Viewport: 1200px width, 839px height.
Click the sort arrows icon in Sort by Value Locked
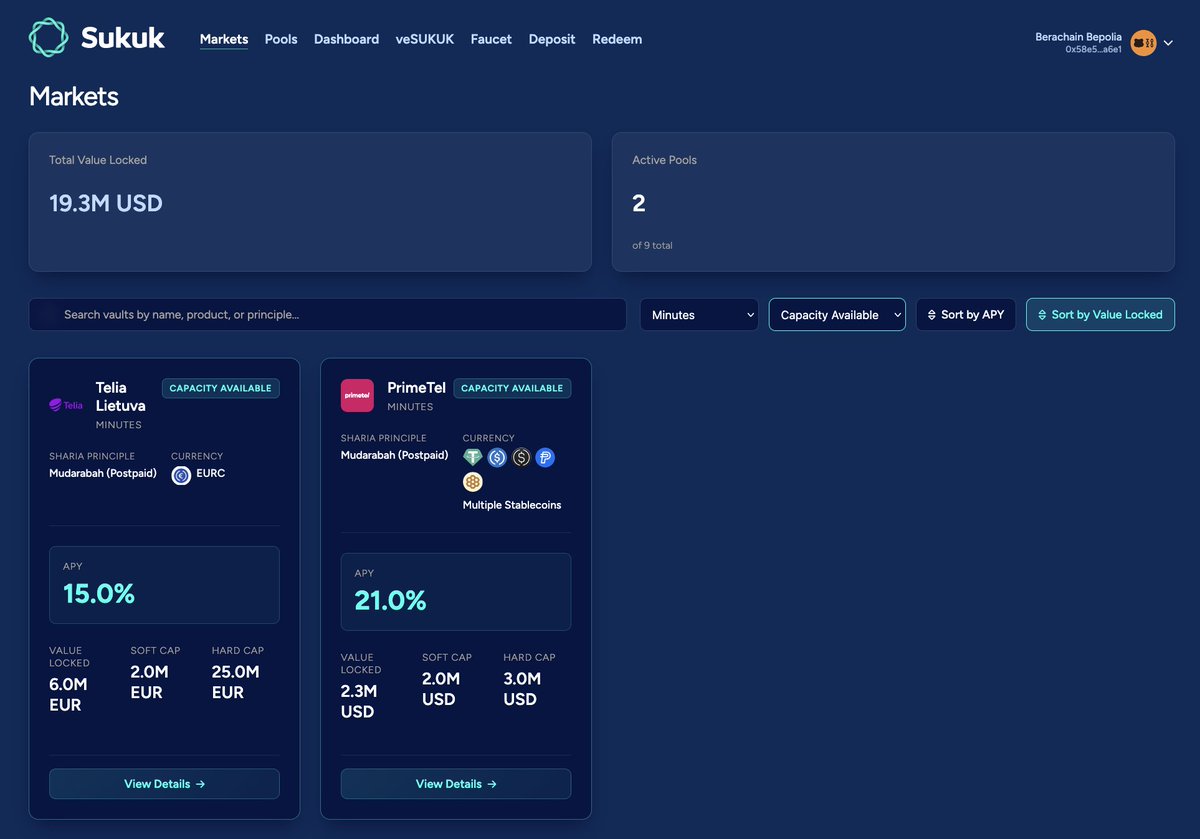(1042, 315)
